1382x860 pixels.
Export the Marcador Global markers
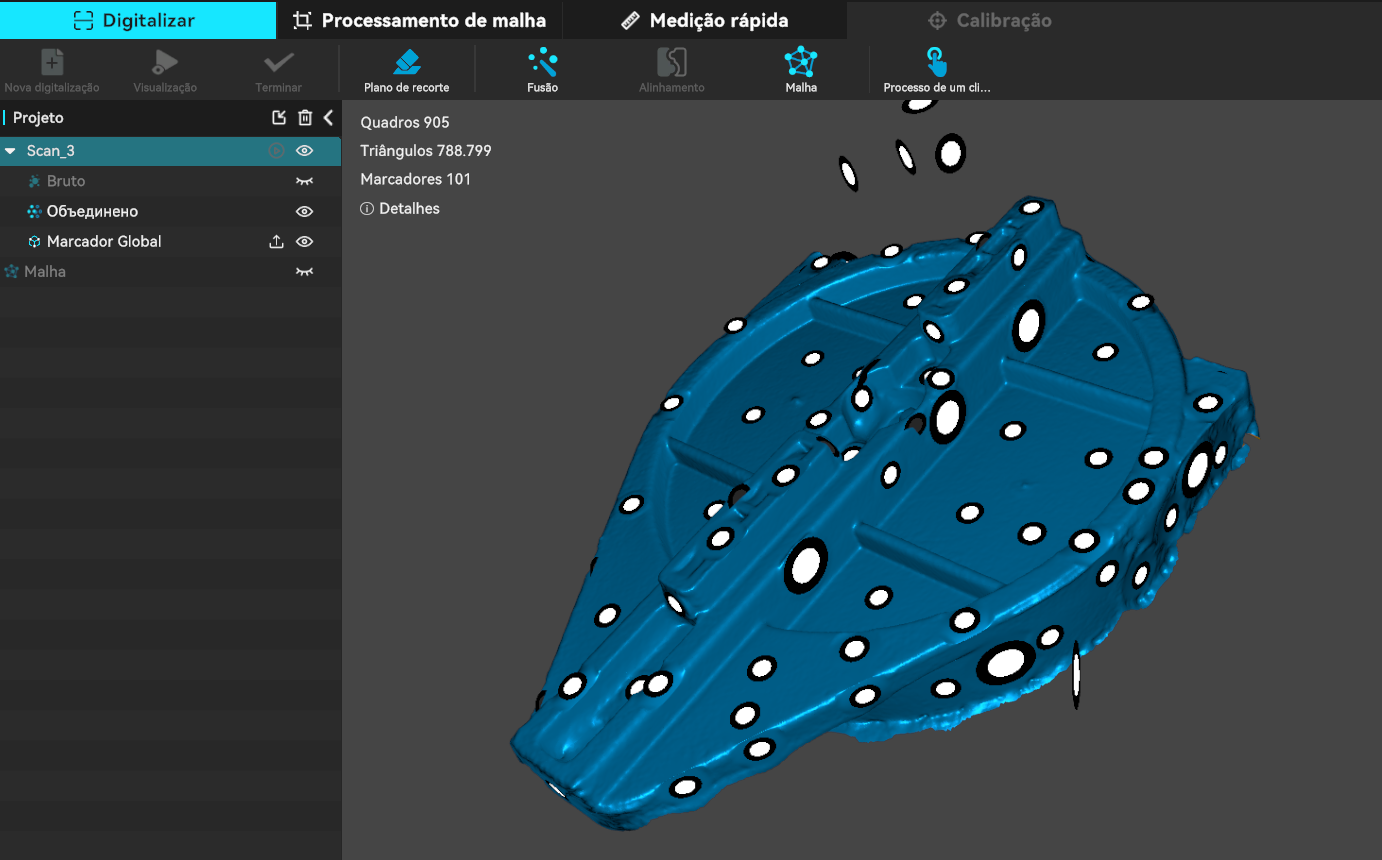(x=277, y=241)
